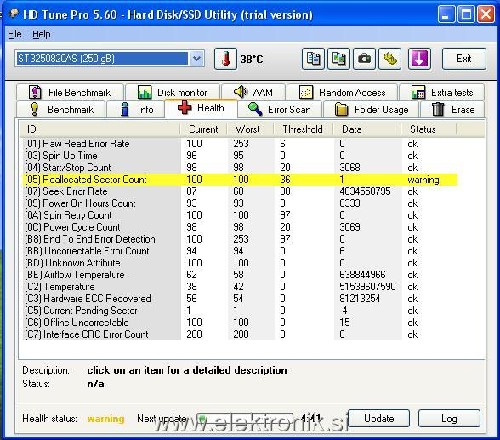The height and width of the screenshot is (440, 500).
Task: Maximize the HD Tune Pro window
Action: pos(466,15)
